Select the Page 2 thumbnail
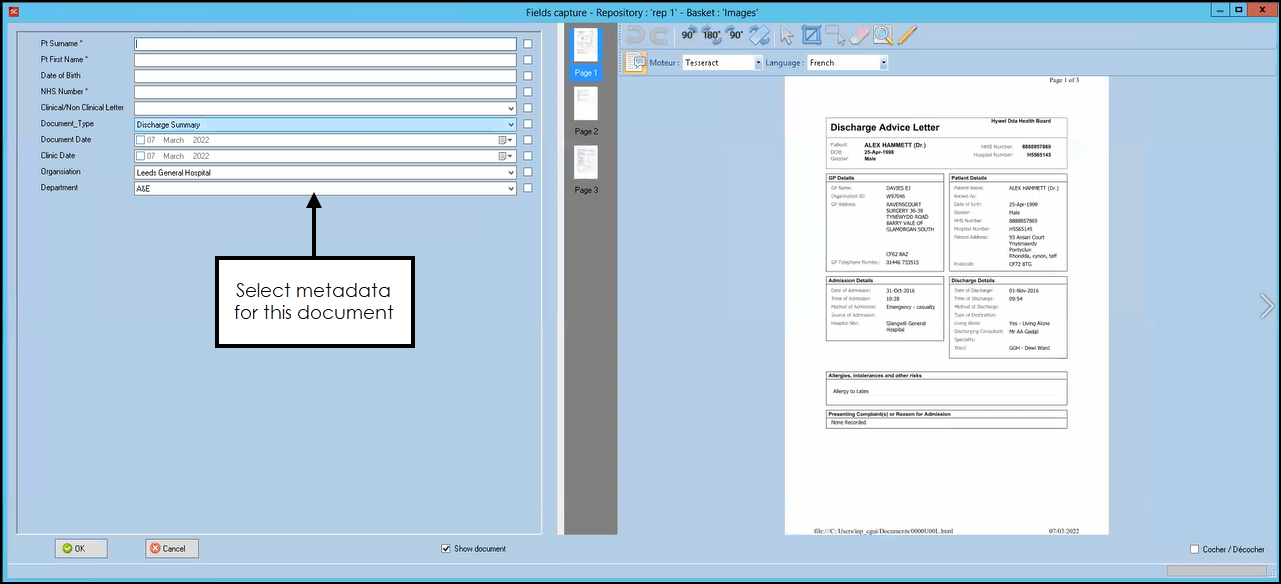 point(586,104)
